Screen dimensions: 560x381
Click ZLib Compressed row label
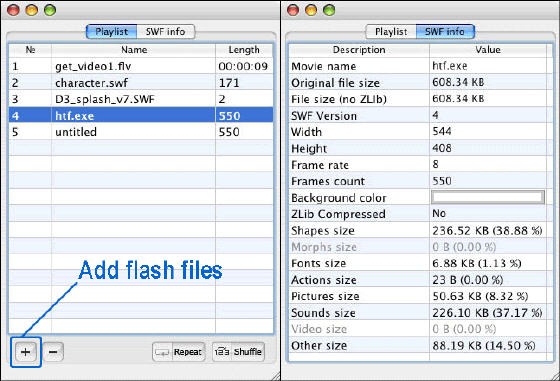[x=338, y=214]
